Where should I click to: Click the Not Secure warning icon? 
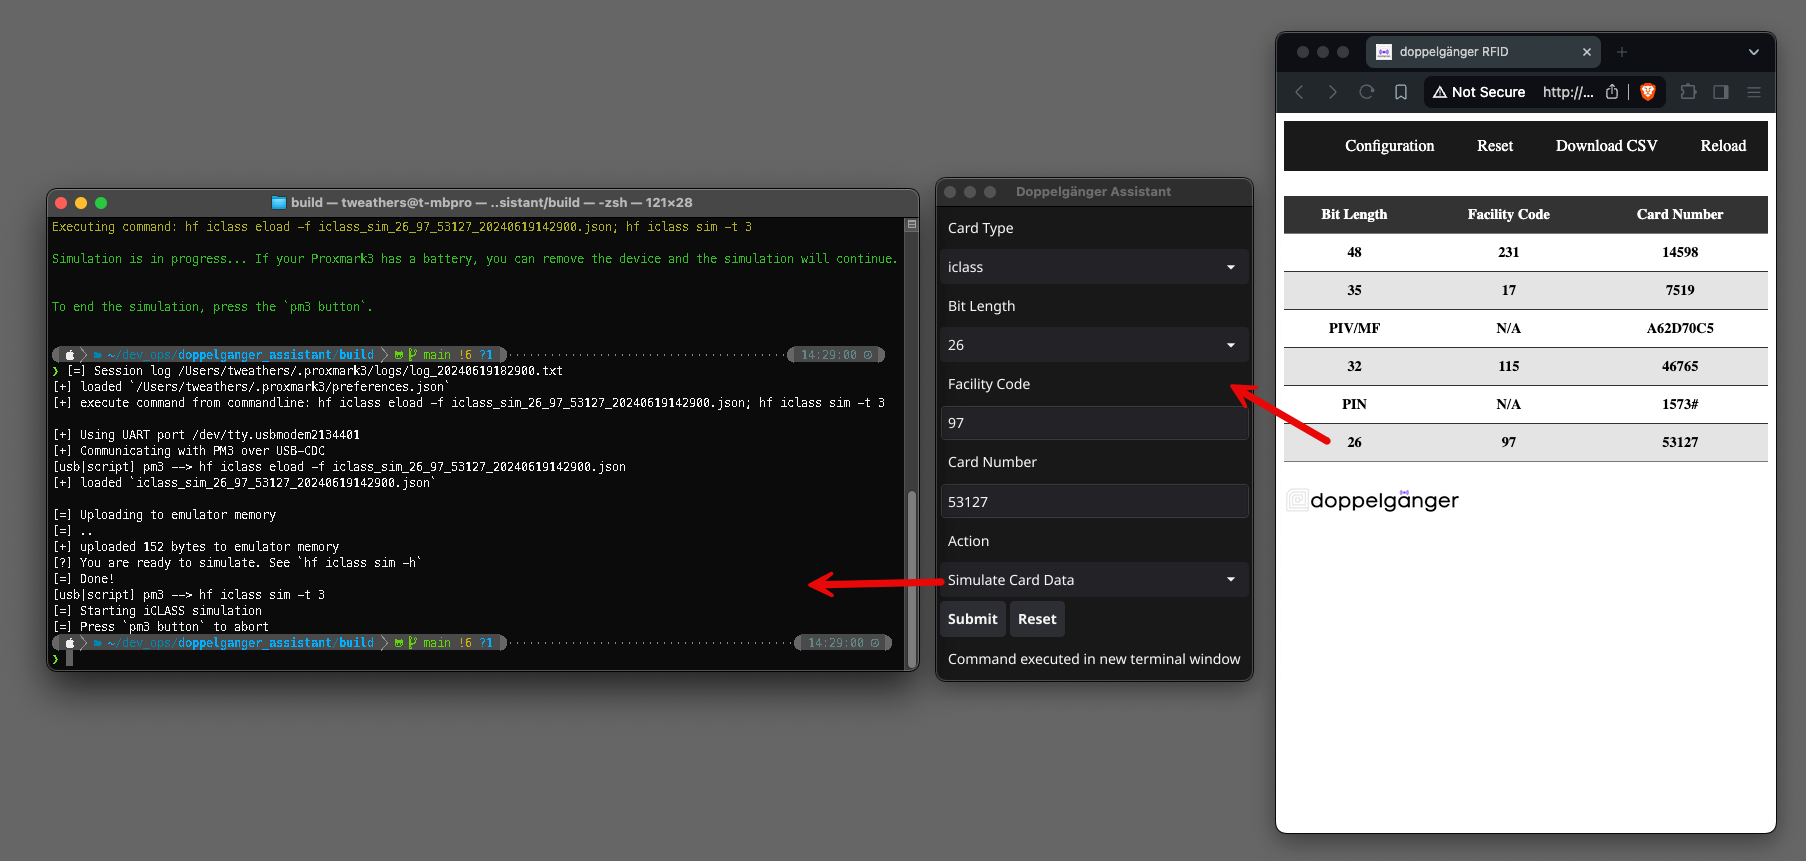pyautogui.click(x=1440, y=92)
